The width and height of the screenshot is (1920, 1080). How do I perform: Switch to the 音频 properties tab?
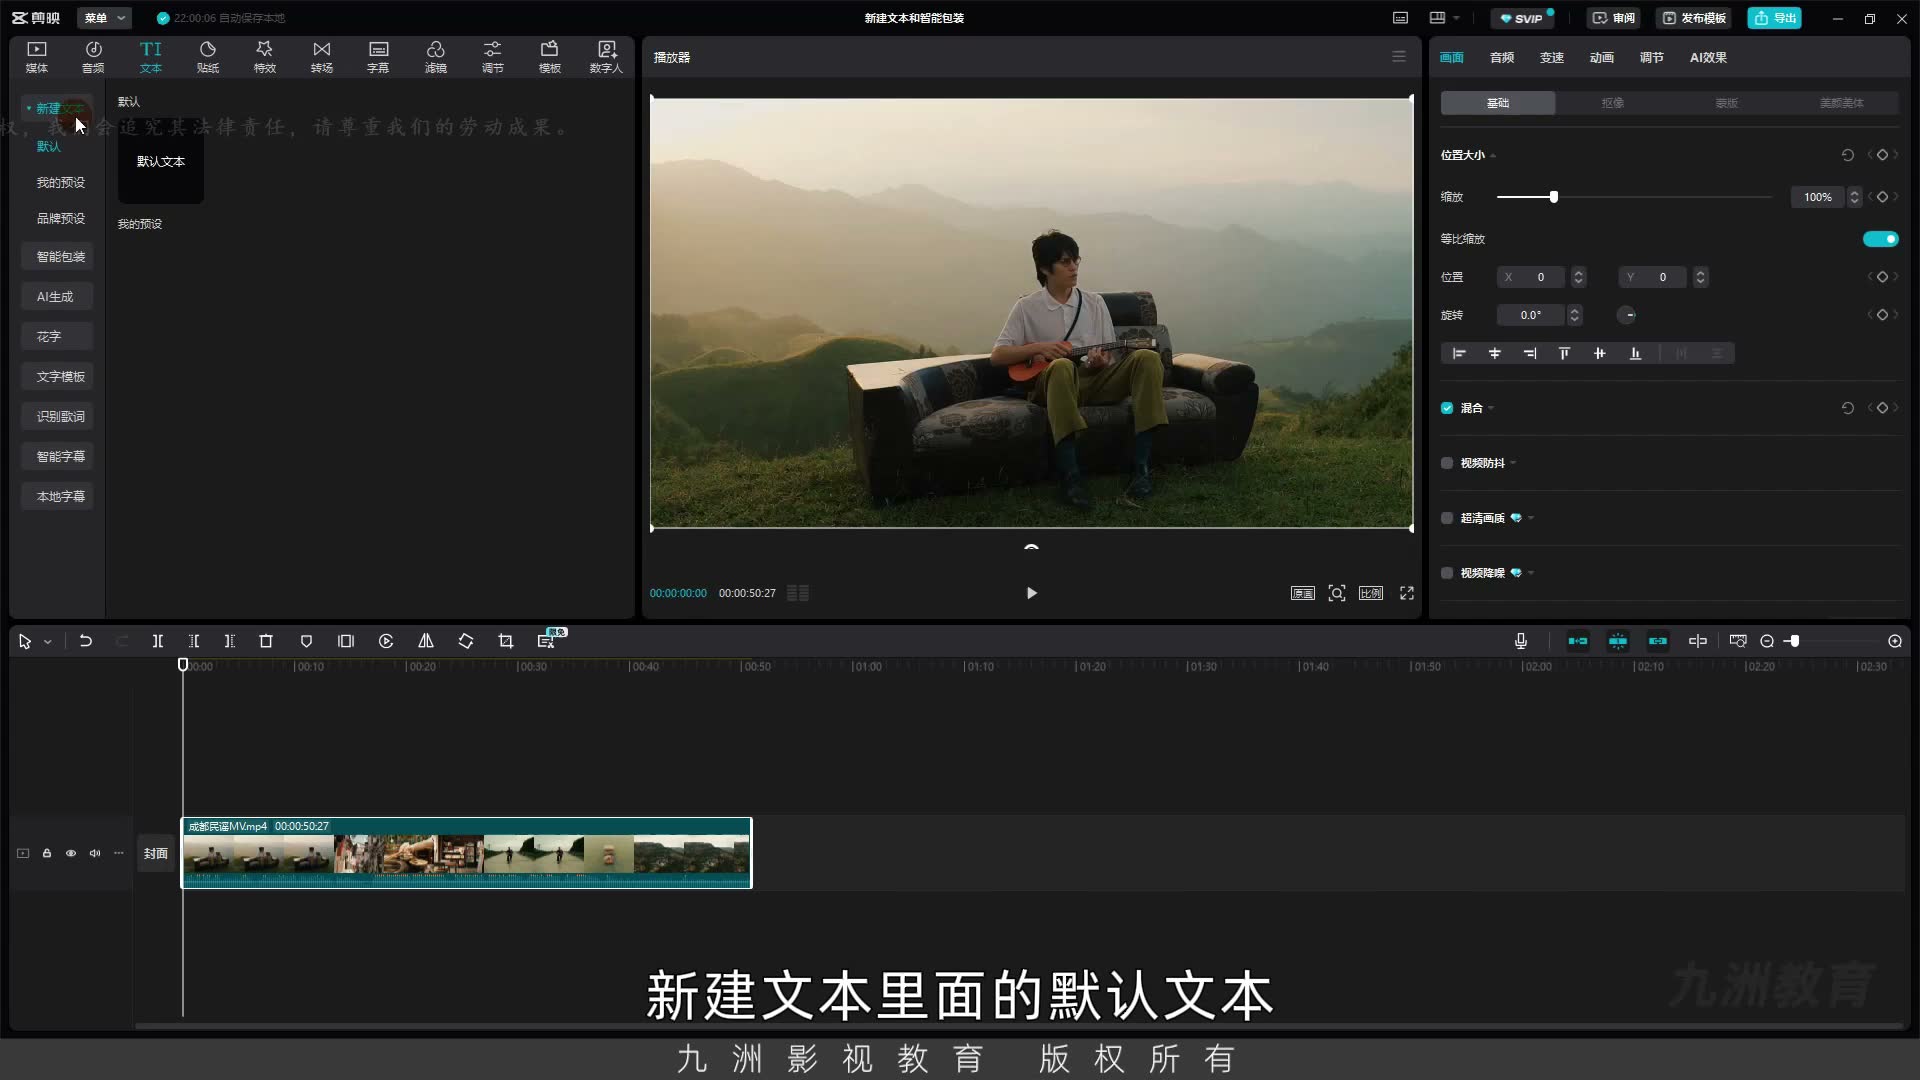[x=1502, y=57]
